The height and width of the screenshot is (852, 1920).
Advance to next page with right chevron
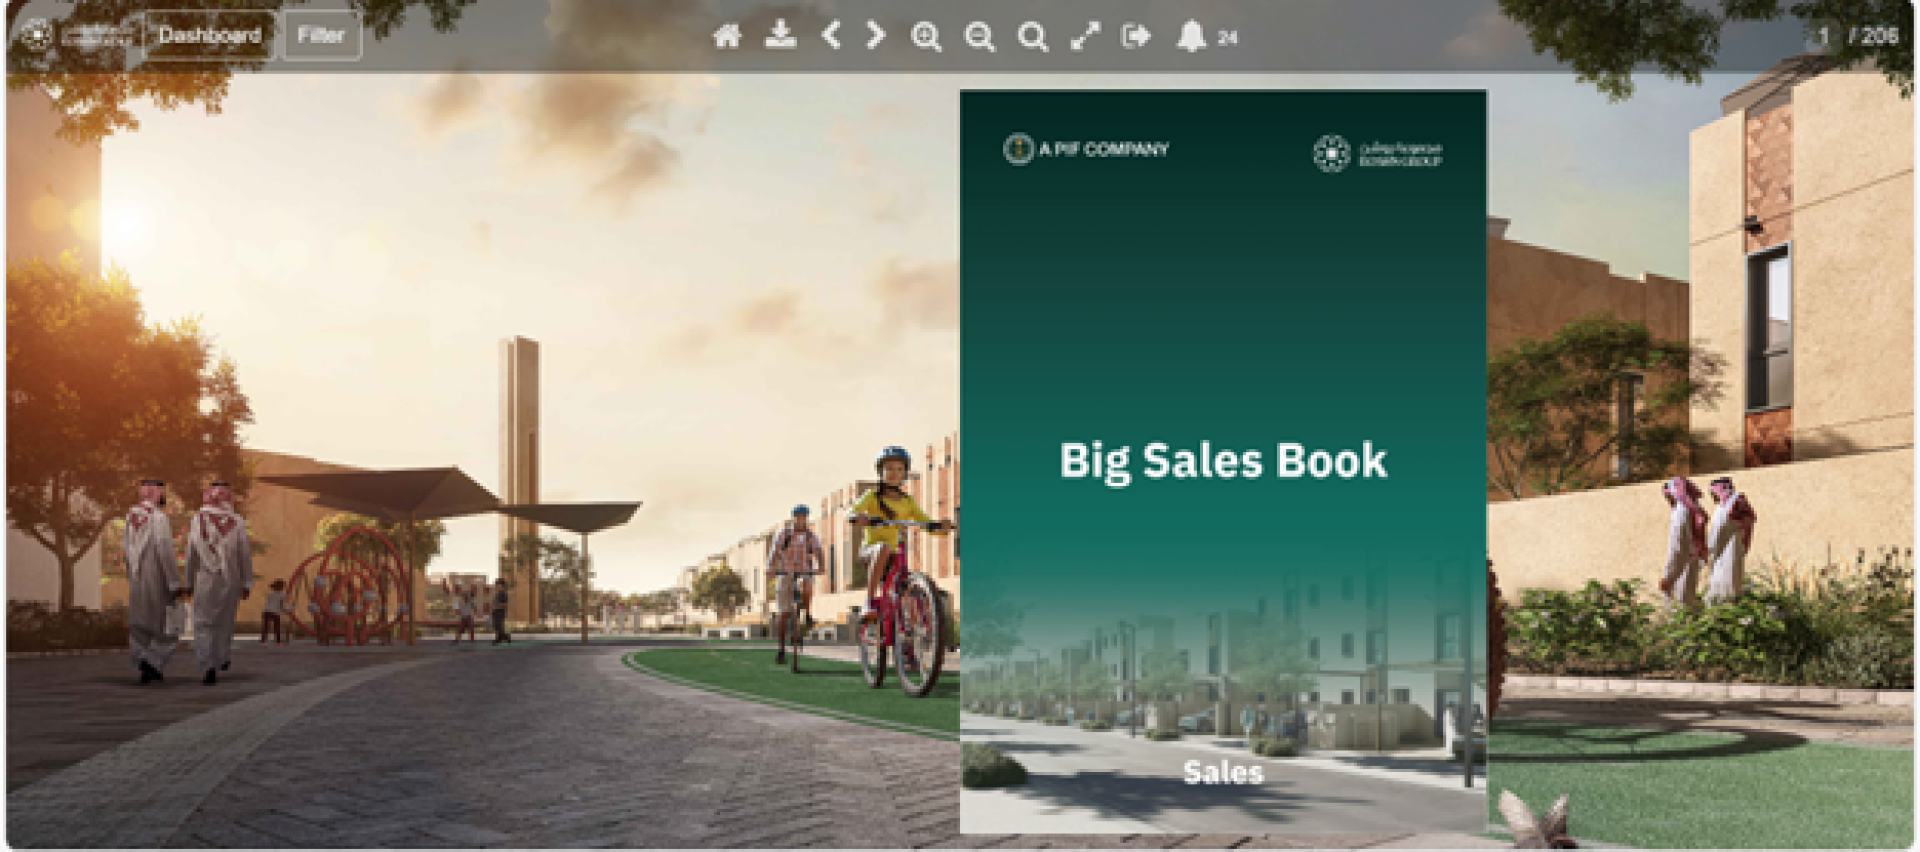[876, 36]
